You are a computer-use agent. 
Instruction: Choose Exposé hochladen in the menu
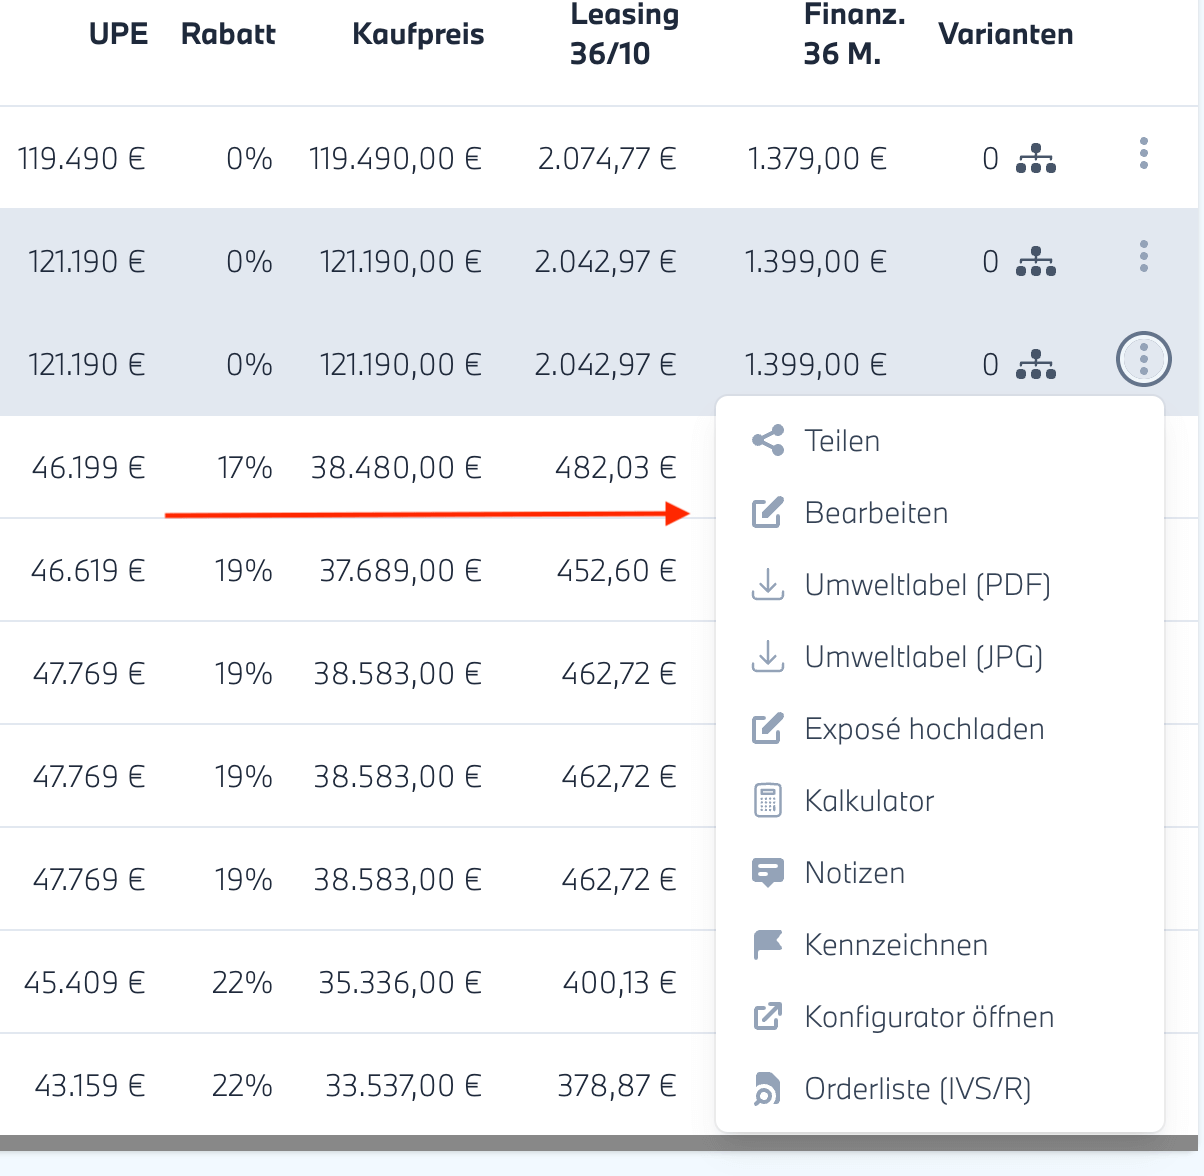pyautogui.click(x=923, y=729)
